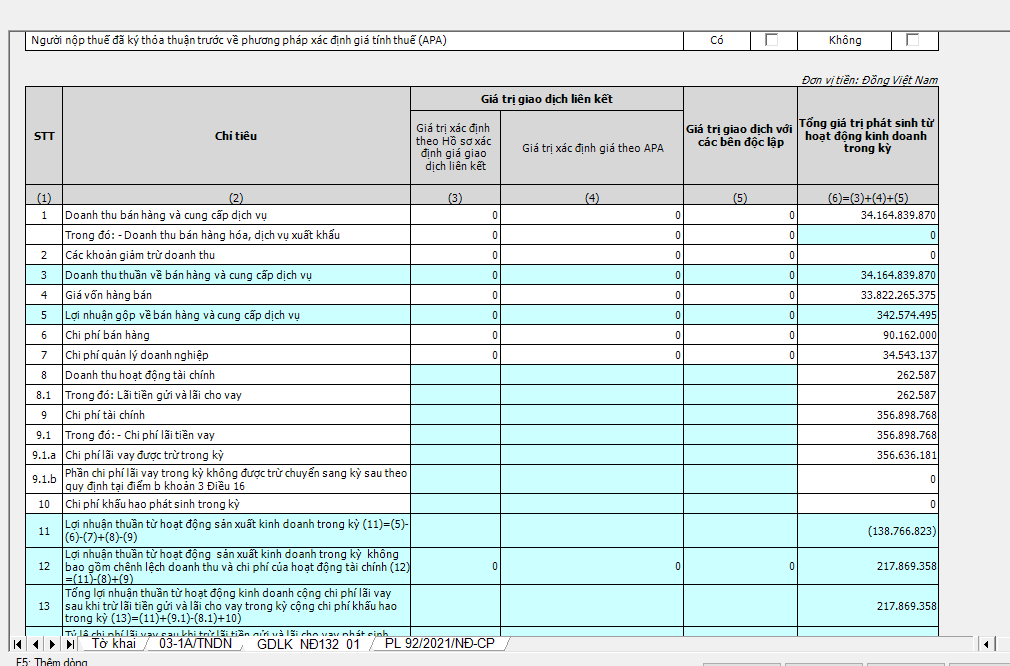Click the next sheet navigation arrow

pos(52,643)
